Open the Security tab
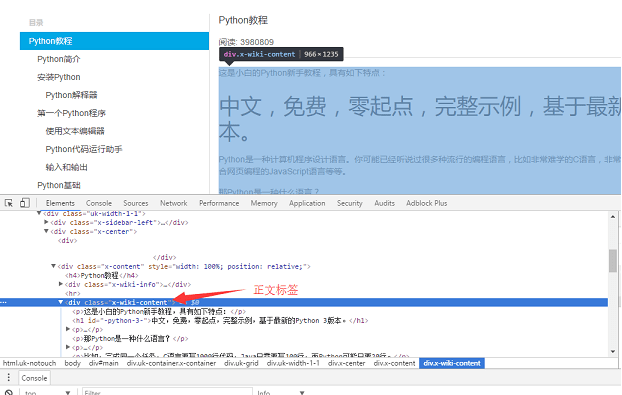This screenshot has height=395, width=622. point(349,203)
